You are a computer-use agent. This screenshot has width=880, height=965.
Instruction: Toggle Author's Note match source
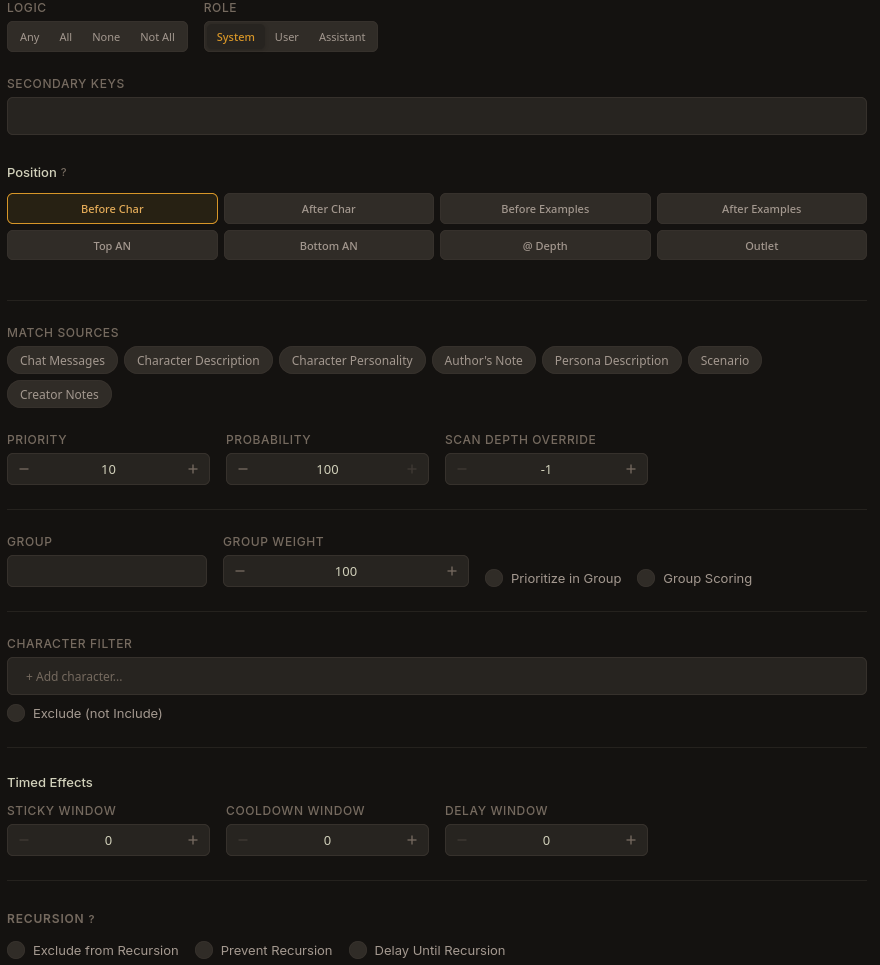484,361
